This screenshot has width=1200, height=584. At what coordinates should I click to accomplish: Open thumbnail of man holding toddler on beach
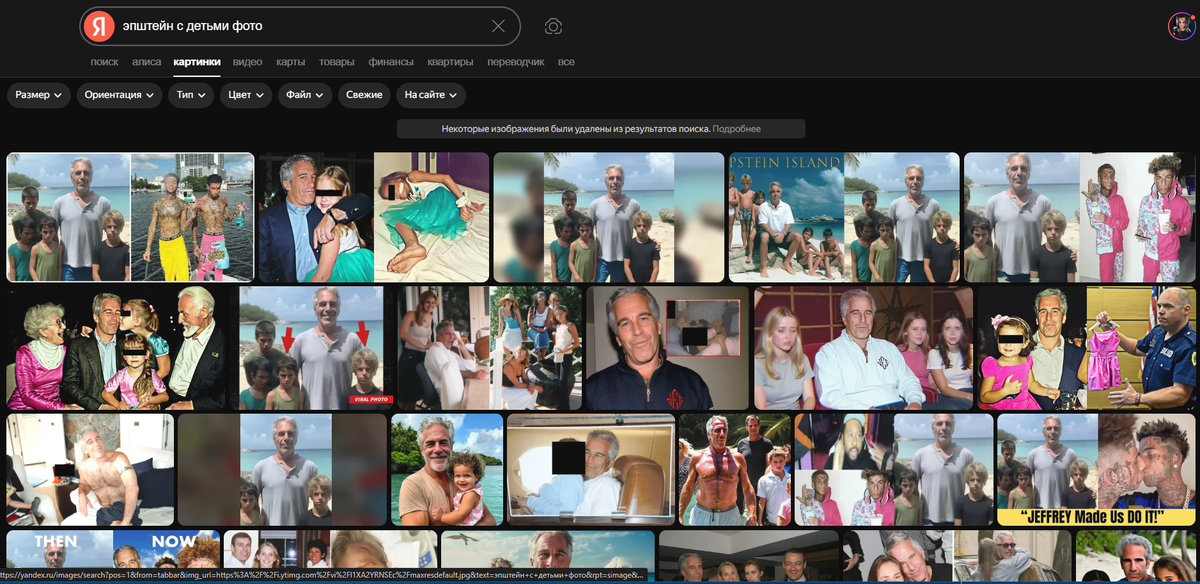(x=447, y=470)
